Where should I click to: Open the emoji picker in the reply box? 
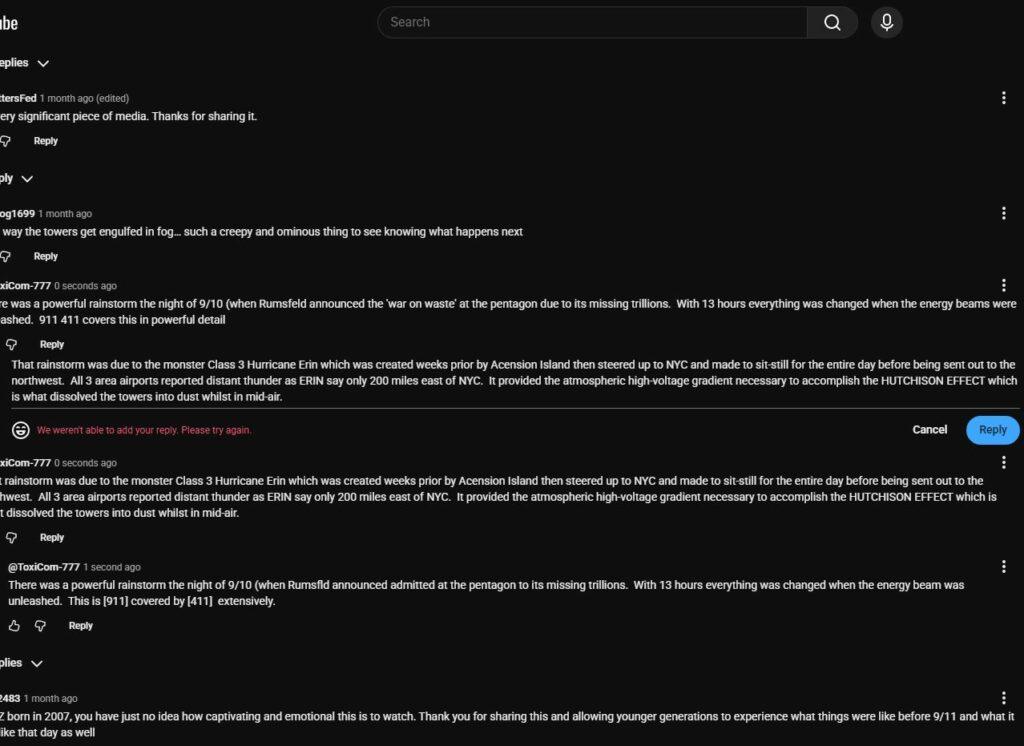pyautogui.click(x=20, y=430)
